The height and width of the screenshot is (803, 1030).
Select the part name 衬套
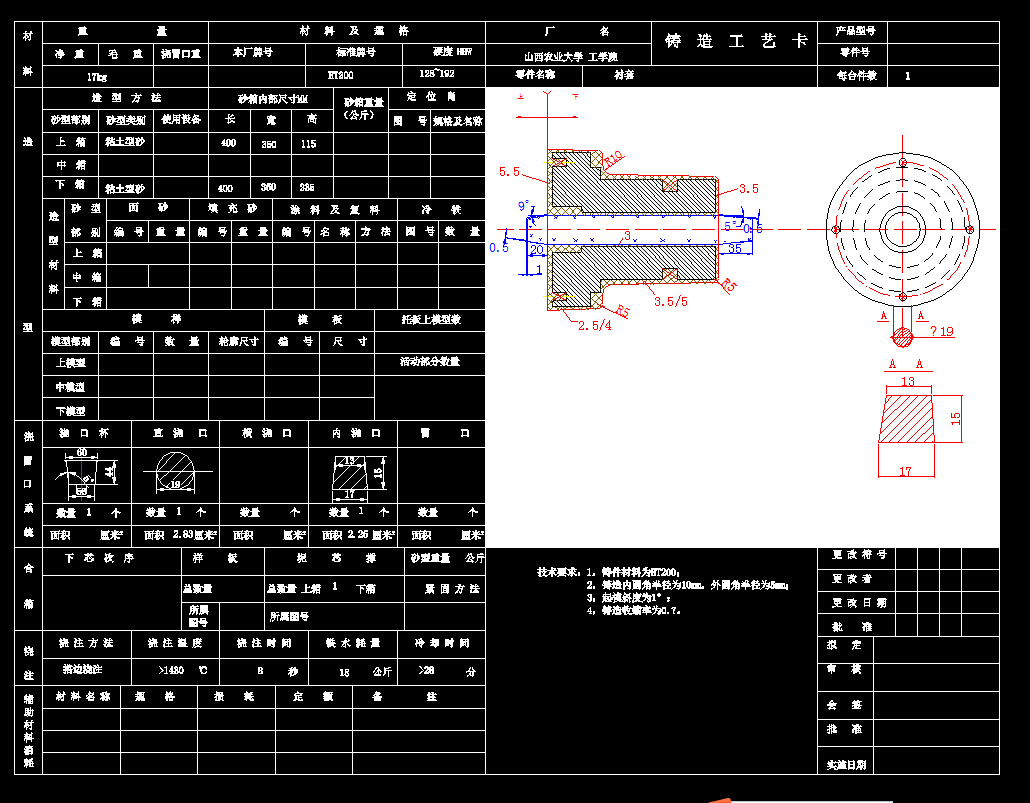(x=623, y=75)
